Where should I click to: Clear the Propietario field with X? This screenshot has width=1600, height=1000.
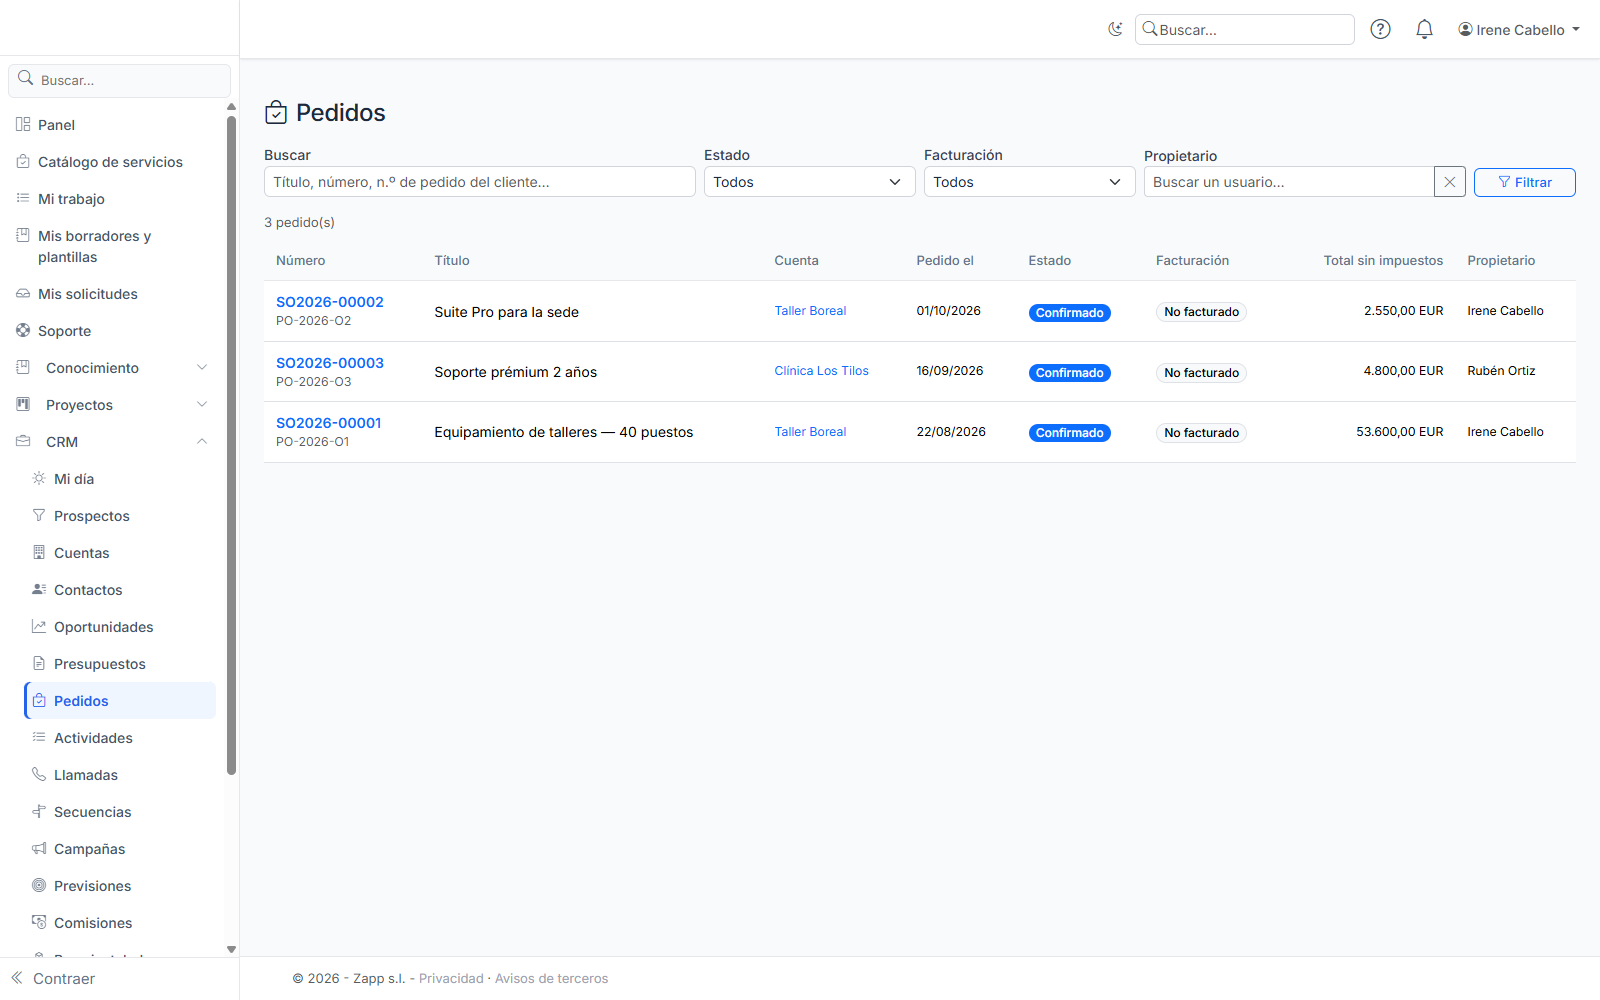coord(1450,182)
